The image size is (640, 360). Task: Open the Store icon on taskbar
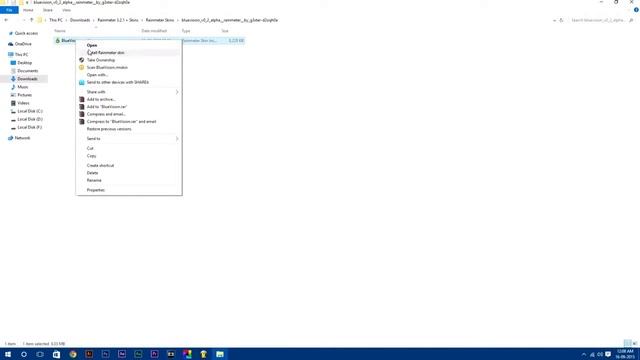pyautogui.click(x=56, y=354)
